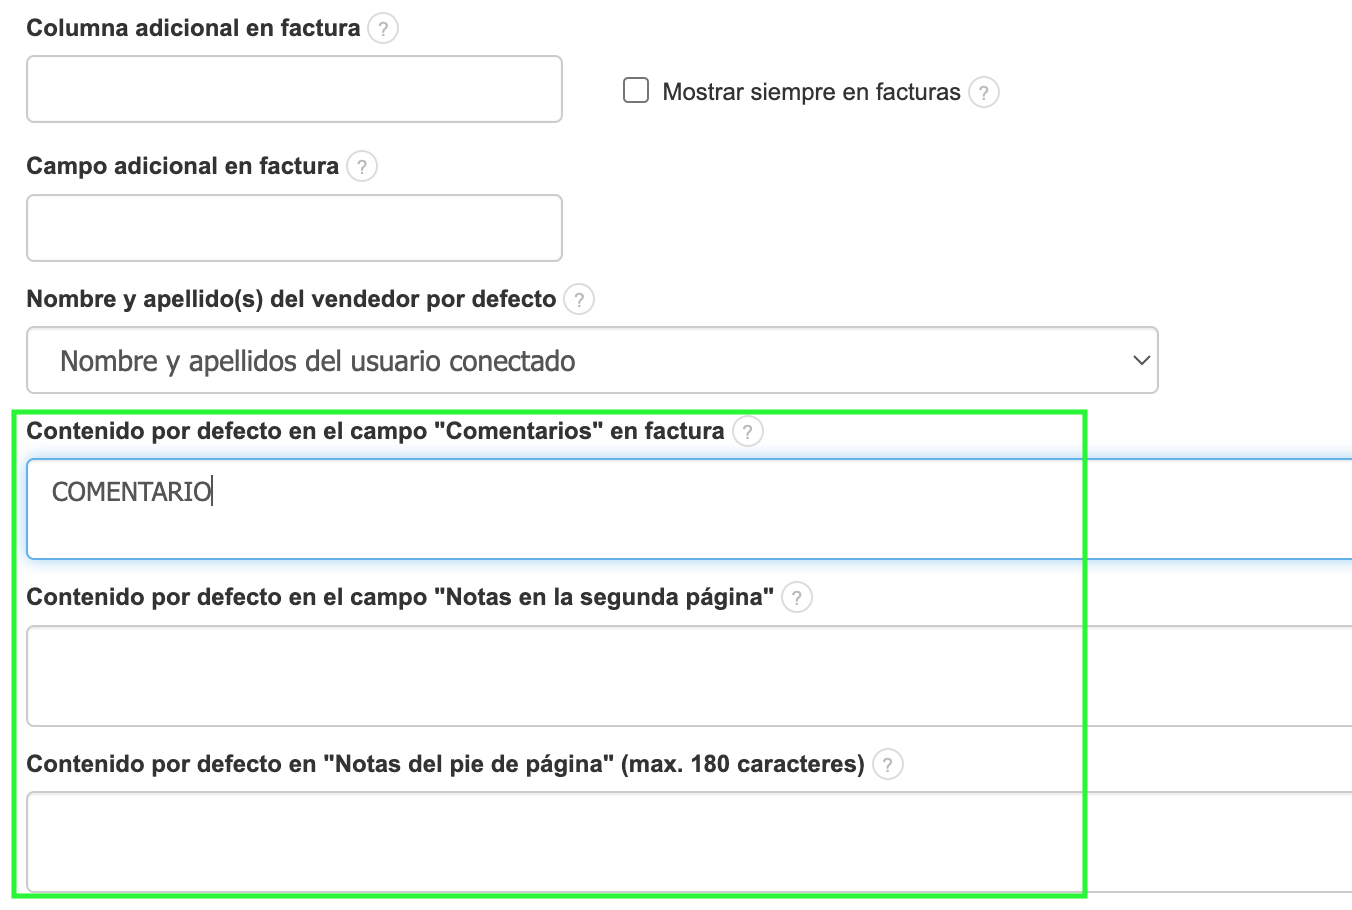Enable the Mostrar siempre en facturas checkbox
Image resolution: width=1352 pixels, height=910 pixels.
tap(636, 91)
